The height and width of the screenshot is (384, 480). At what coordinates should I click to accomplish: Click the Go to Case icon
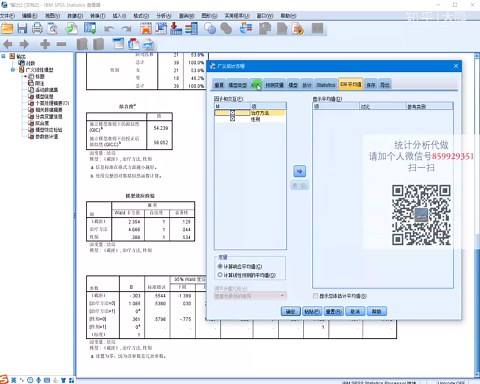[x=161, y=29]
